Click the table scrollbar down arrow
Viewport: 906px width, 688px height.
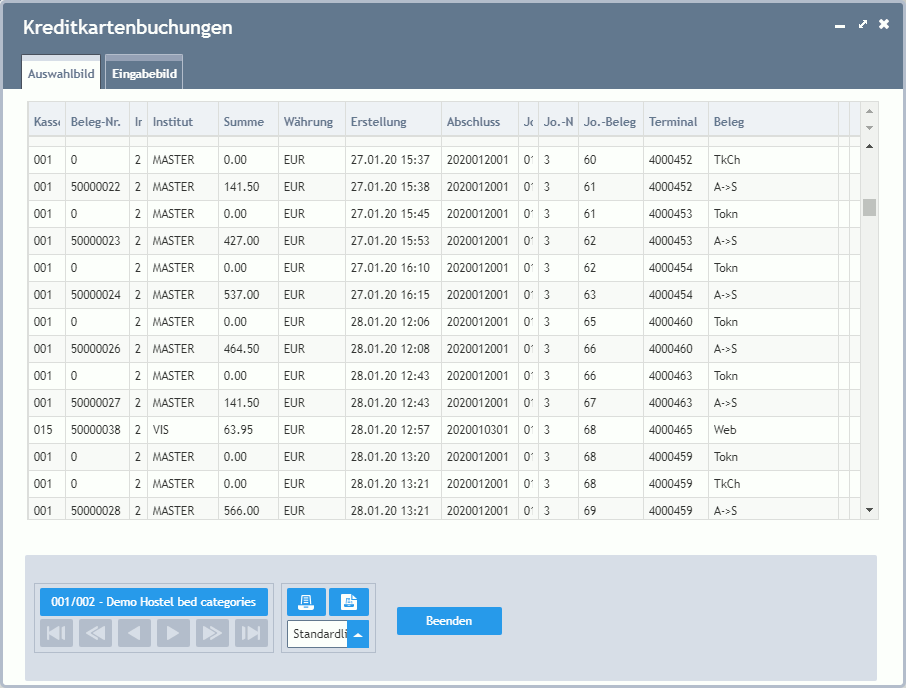point(869,510)
